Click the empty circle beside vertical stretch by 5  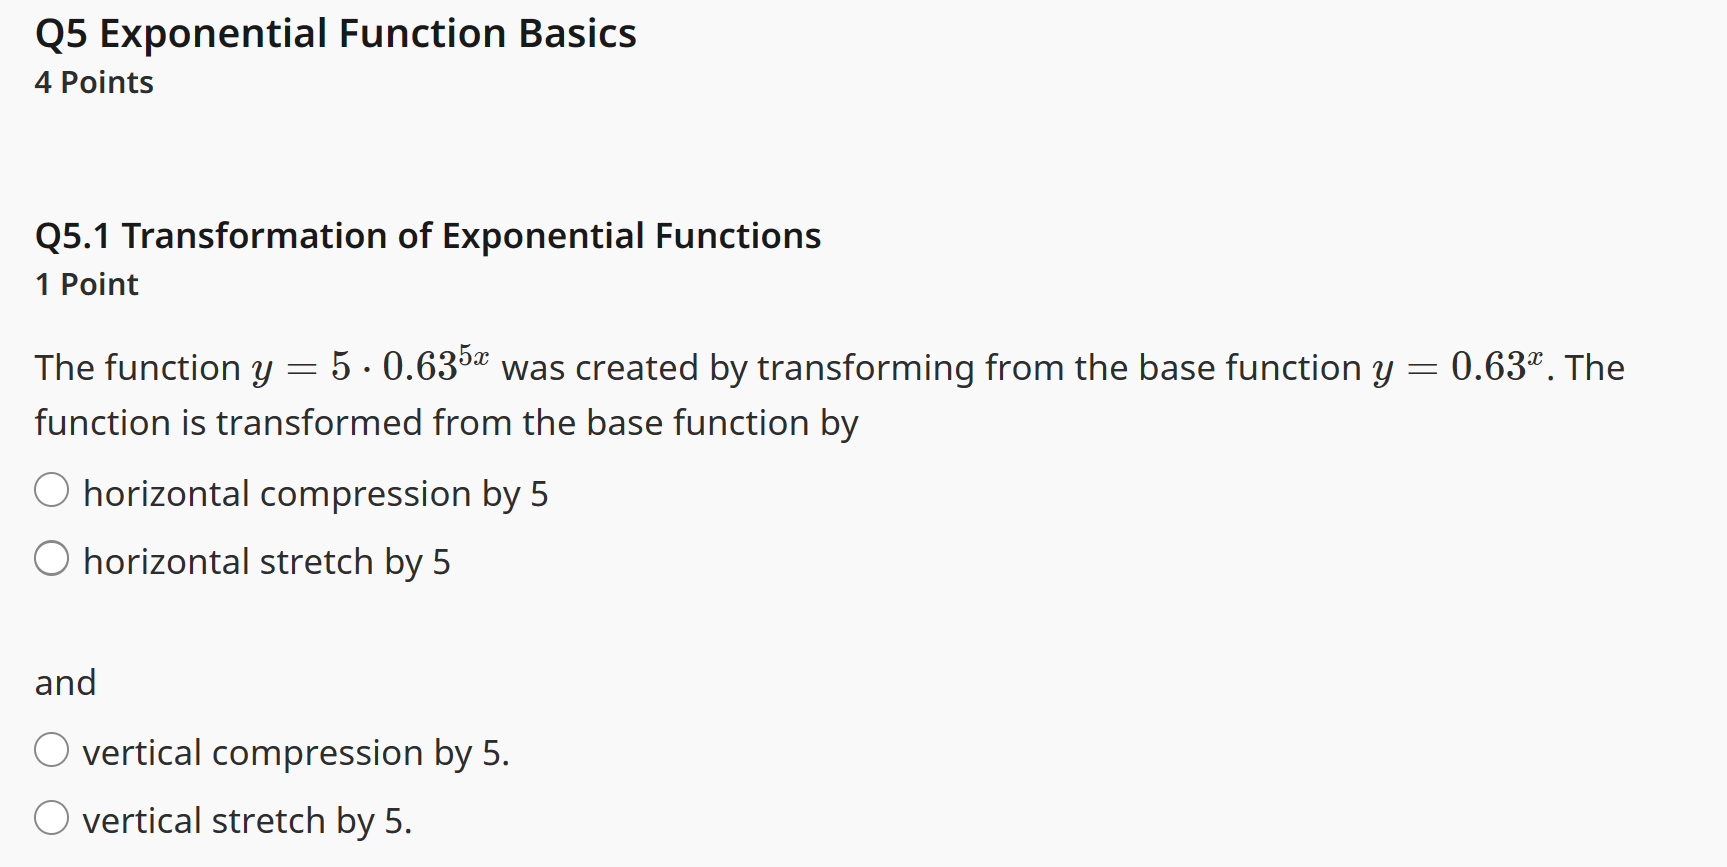(51, 816)
